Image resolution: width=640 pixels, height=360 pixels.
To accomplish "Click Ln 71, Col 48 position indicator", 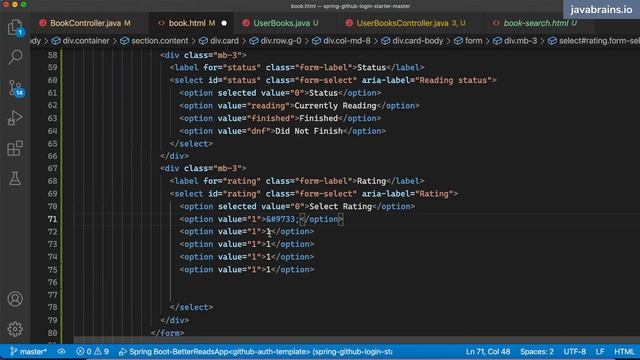I will coord(488,351).
